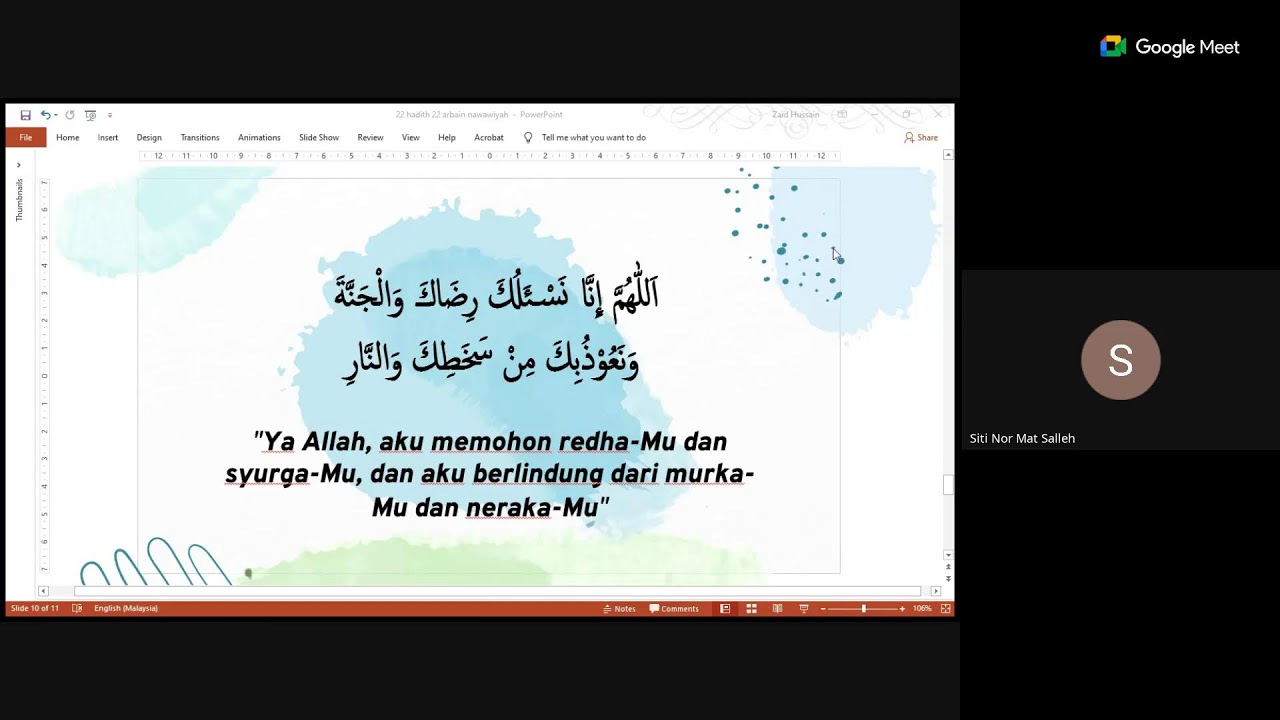This screenshot has height=720, width=1280.
Task: Click the Redo/Repeat icon in Quick Access Toolbar
Action: 70,115
